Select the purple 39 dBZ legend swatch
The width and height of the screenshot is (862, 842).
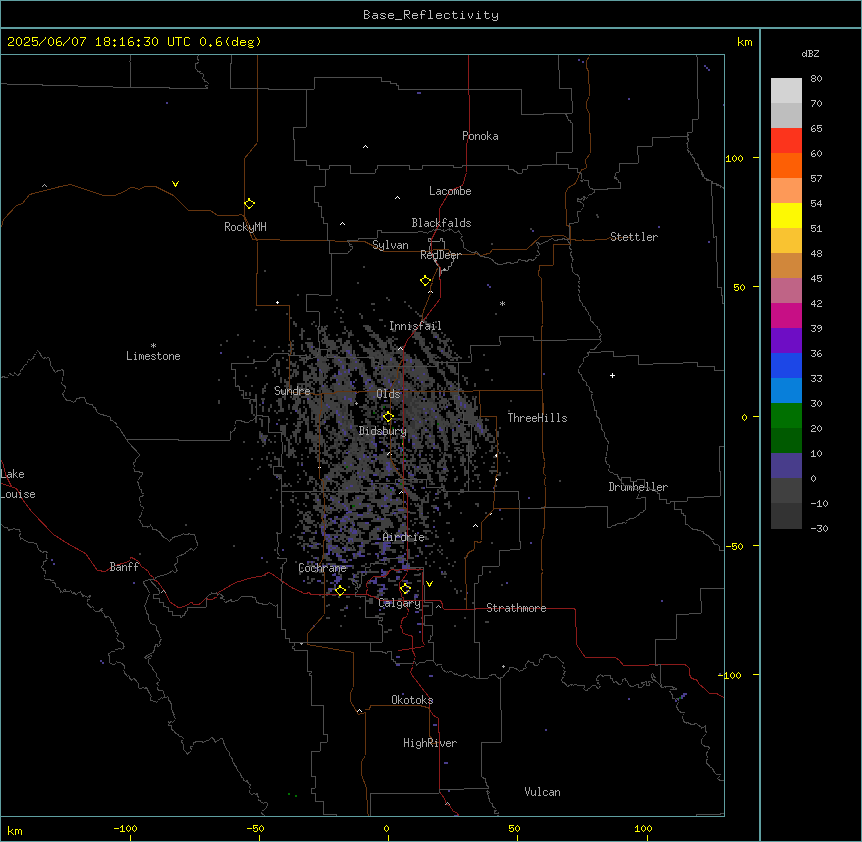point(786,341)
